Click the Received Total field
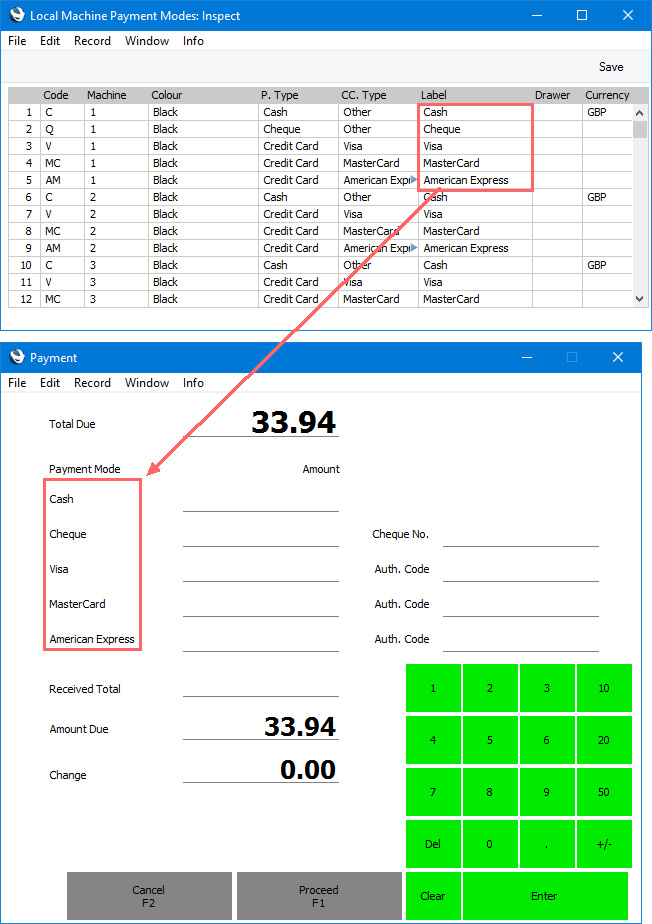652x924 pixels. coord(261,685)
